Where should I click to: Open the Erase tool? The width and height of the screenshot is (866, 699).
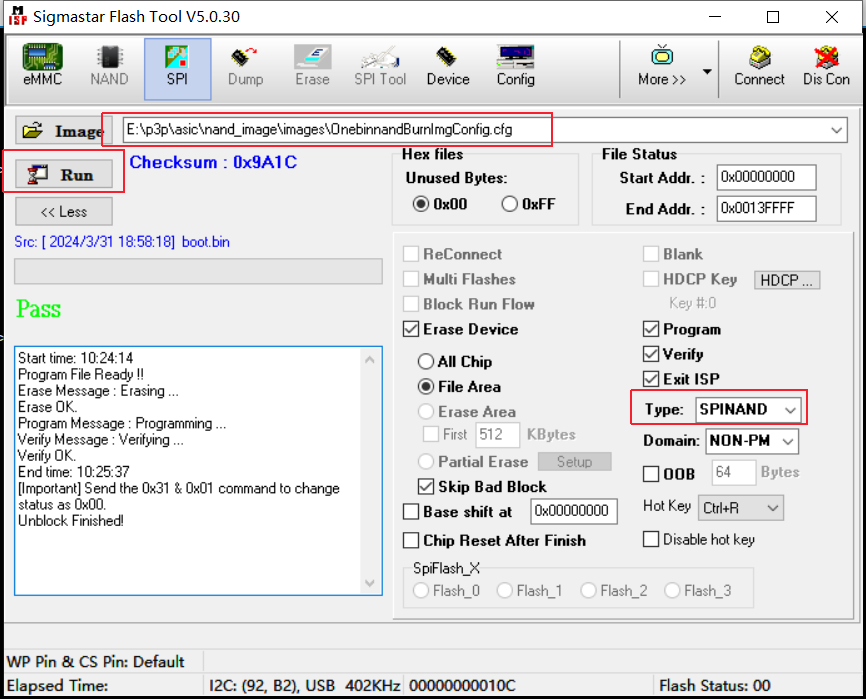tap(313, 66)
